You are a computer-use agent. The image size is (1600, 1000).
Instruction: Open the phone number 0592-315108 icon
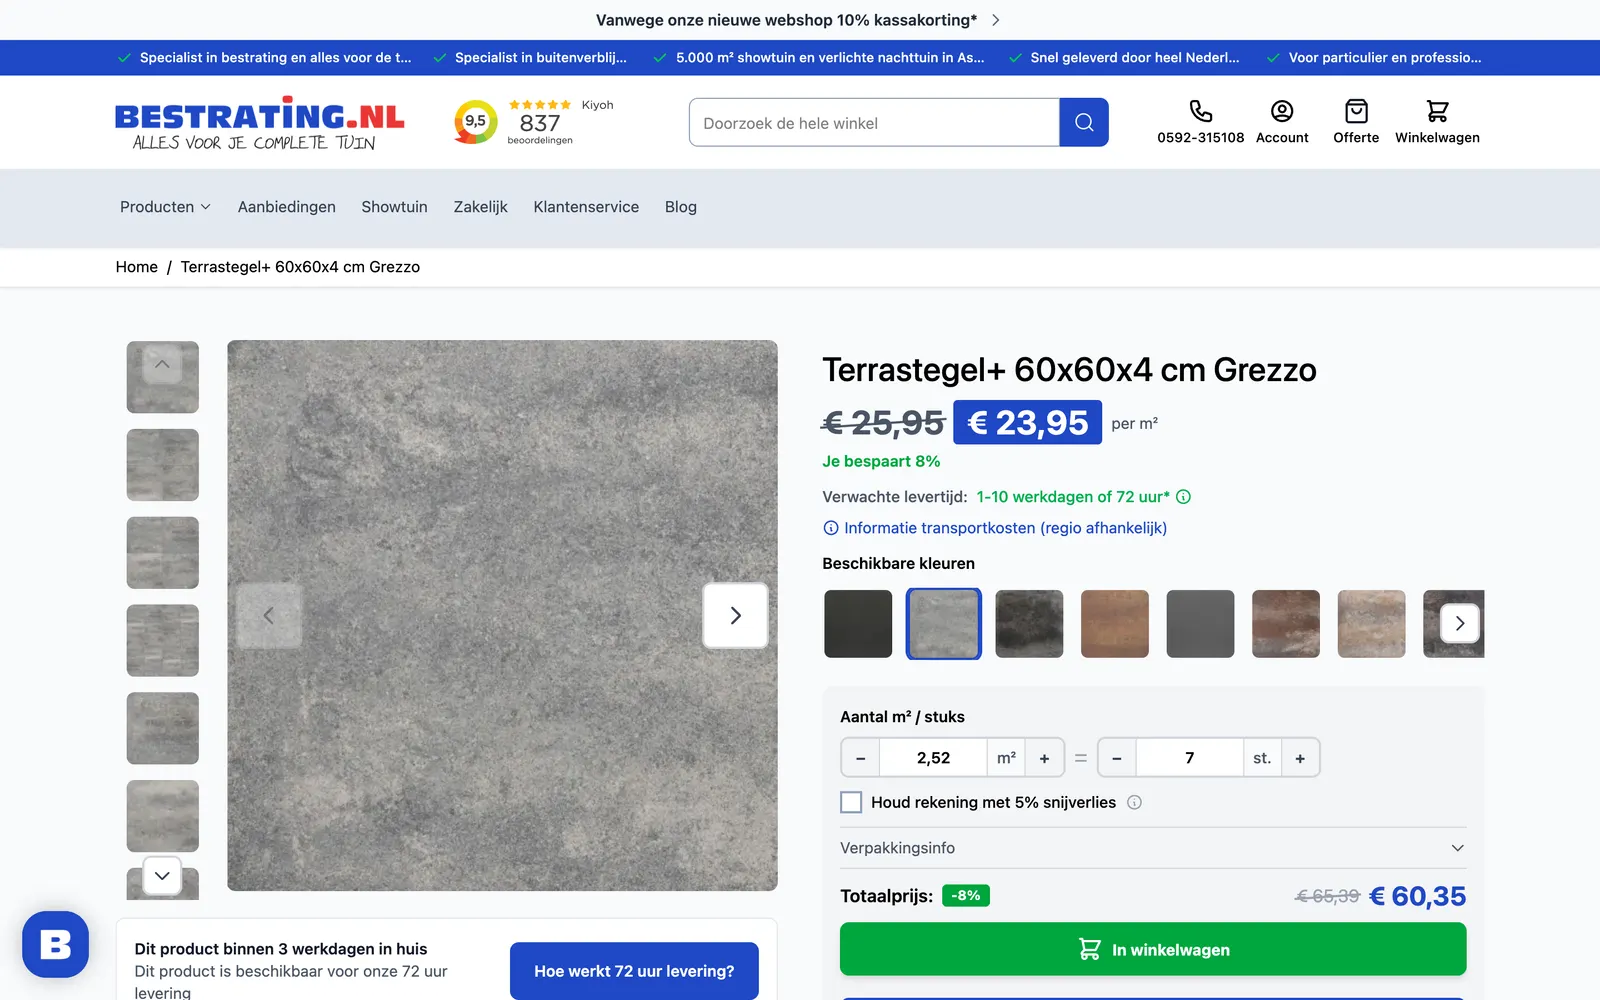1200,111
